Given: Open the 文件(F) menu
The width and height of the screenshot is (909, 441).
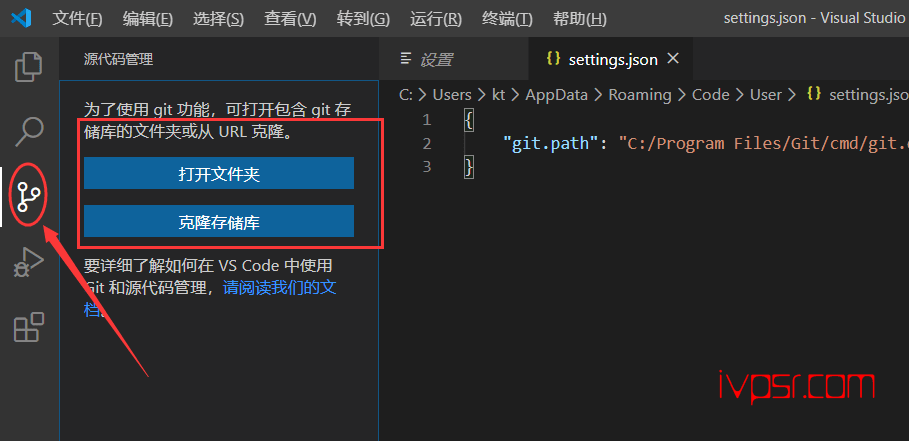Looking at the screenshot, I should 77,19.
